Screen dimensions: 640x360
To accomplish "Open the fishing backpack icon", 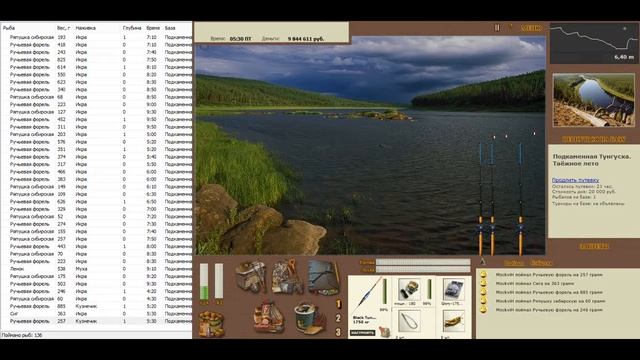I will 251,276.
